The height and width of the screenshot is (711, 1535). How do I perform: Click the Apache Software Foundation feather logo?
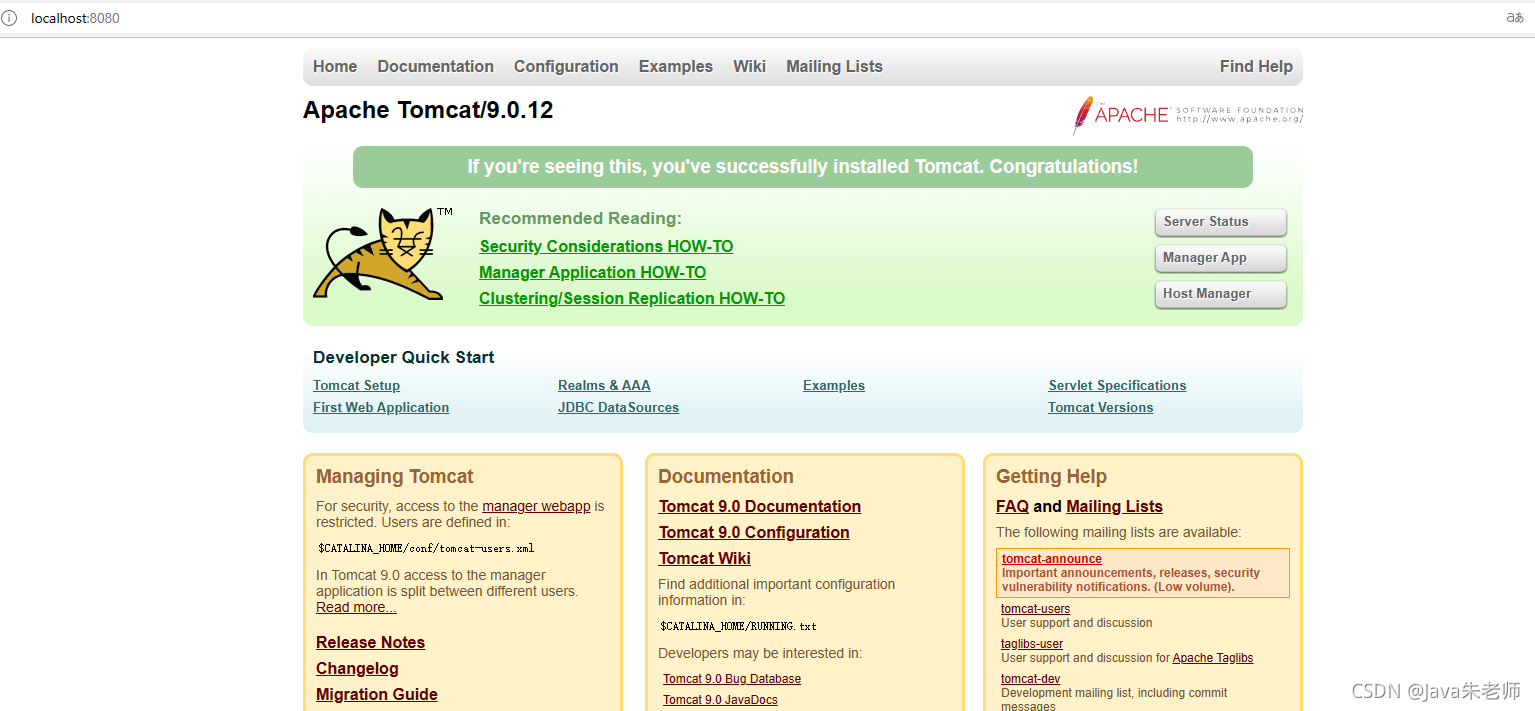click(x=1187, y=115)
